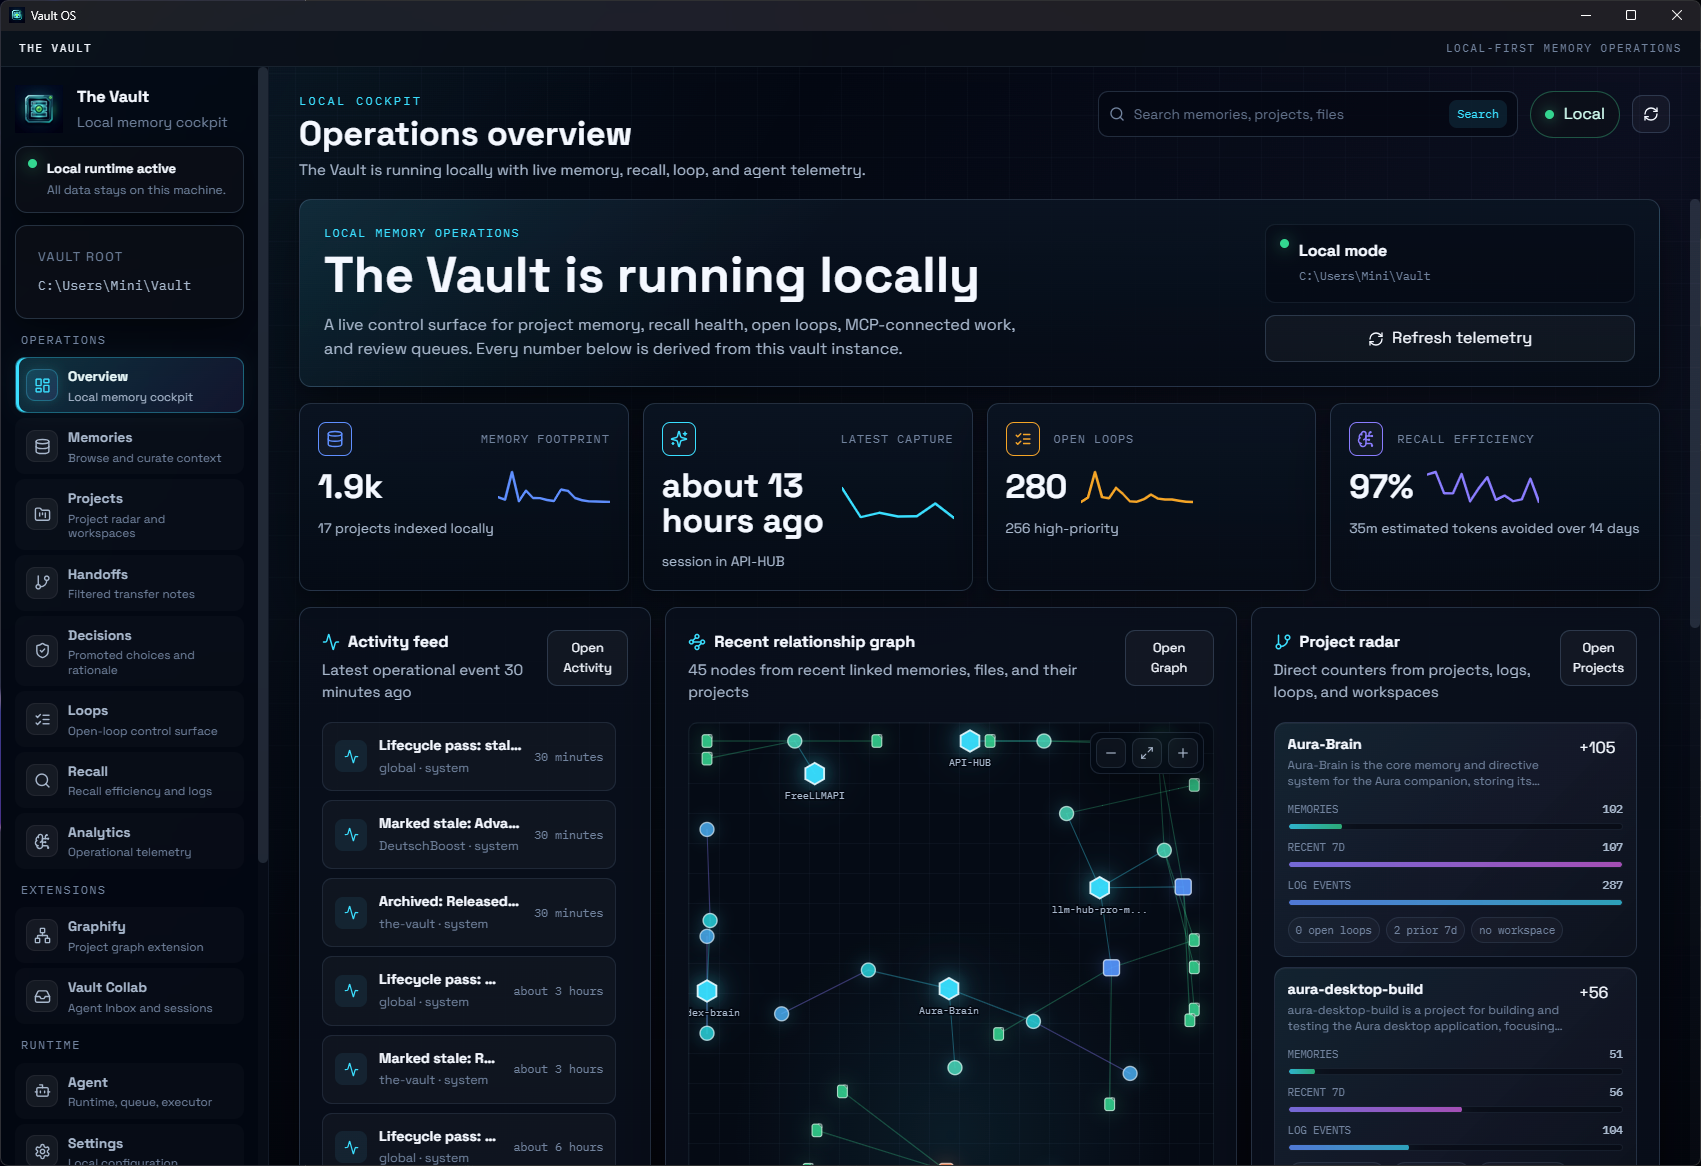The width and height of the screenshot is (1701, 1166).
Task: Click the Decisions shield icon
Action: [x=42, y=651]
